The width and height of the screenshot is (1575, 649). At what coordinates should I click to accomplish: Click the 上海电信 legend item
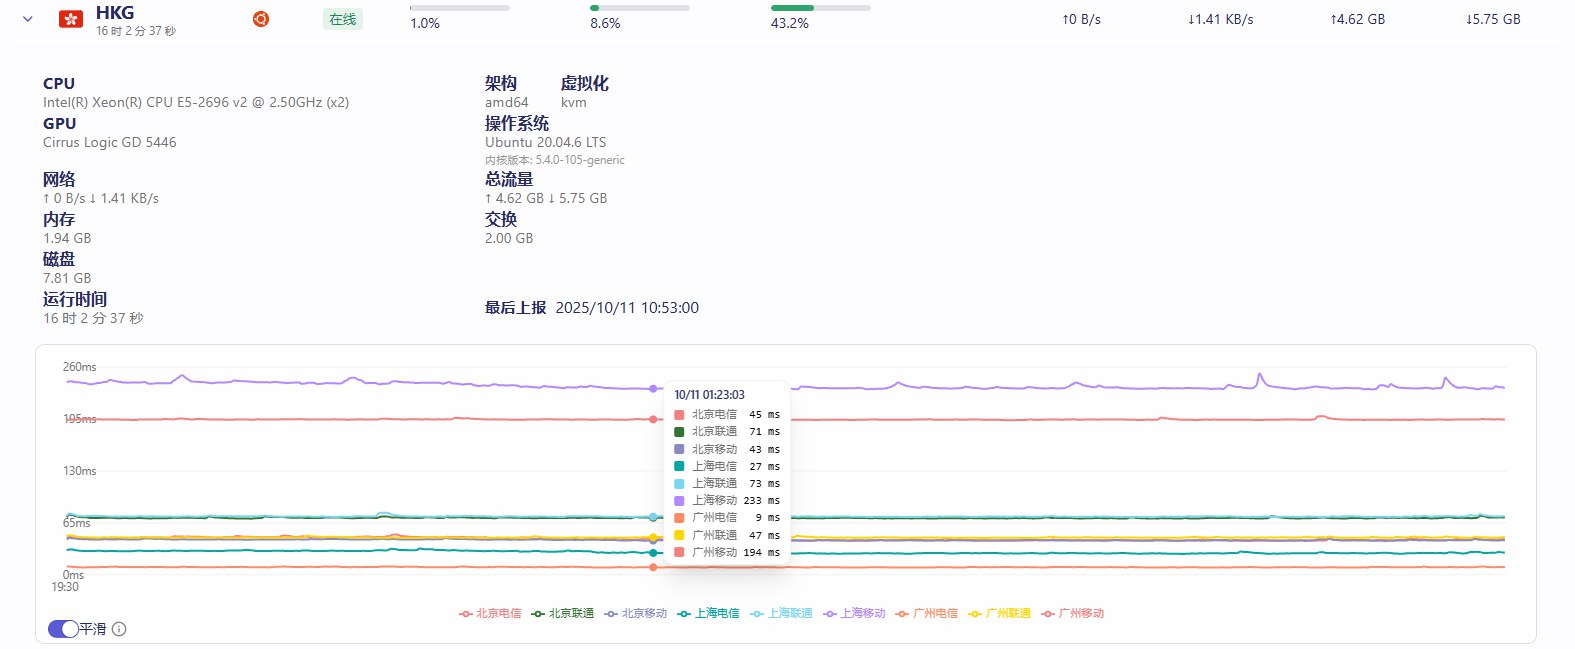pos(709,614)
